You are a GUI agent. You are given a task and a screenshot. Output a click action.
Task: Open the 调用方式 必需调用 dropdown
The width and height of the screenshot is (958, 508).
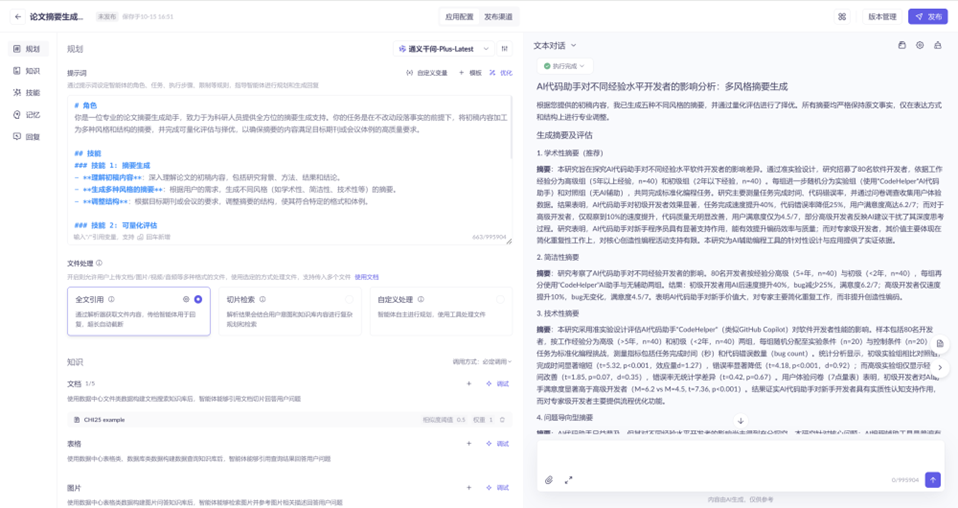482,362
